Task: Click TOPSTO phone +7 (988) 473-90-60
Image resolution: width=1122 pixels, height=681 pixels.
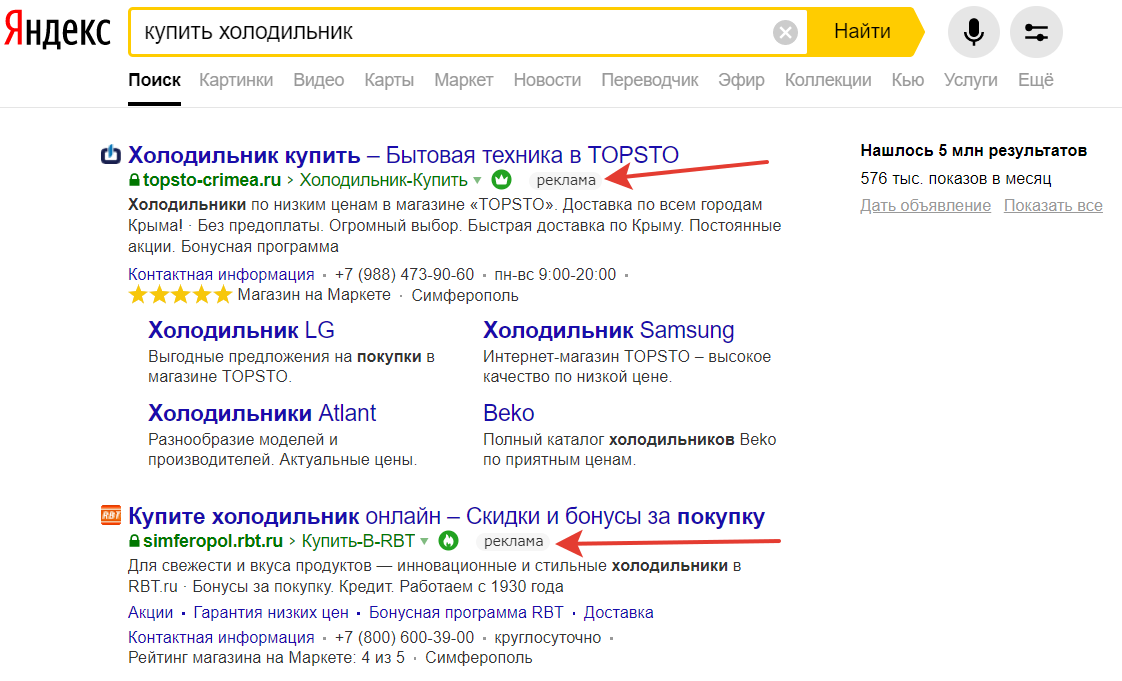Action: click(x=404, y=274)
